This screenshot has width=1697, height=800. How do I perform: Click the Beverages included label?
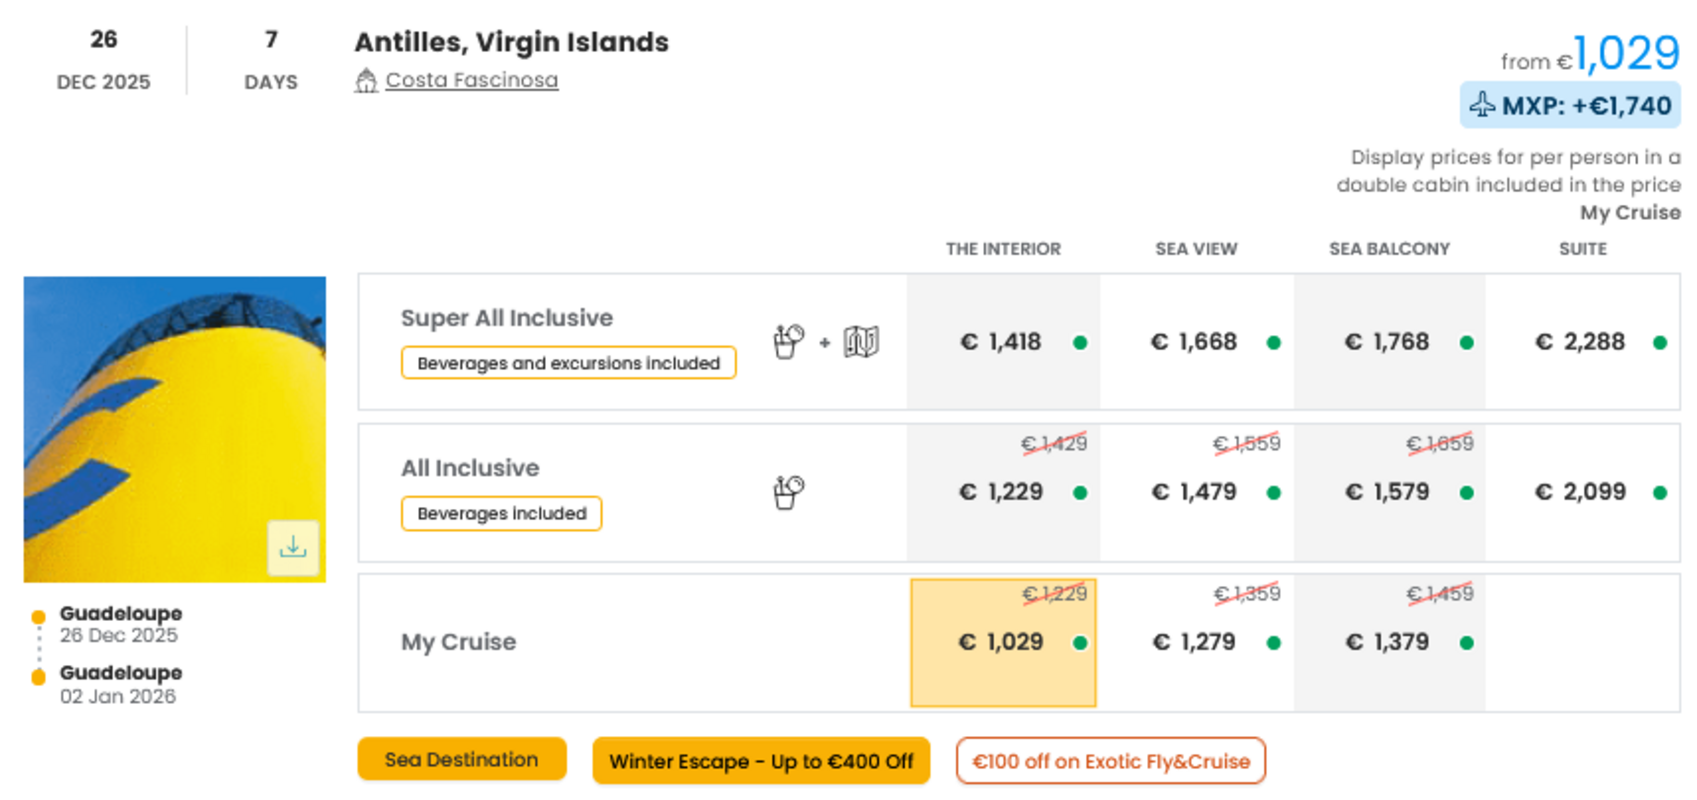point(501,513)
